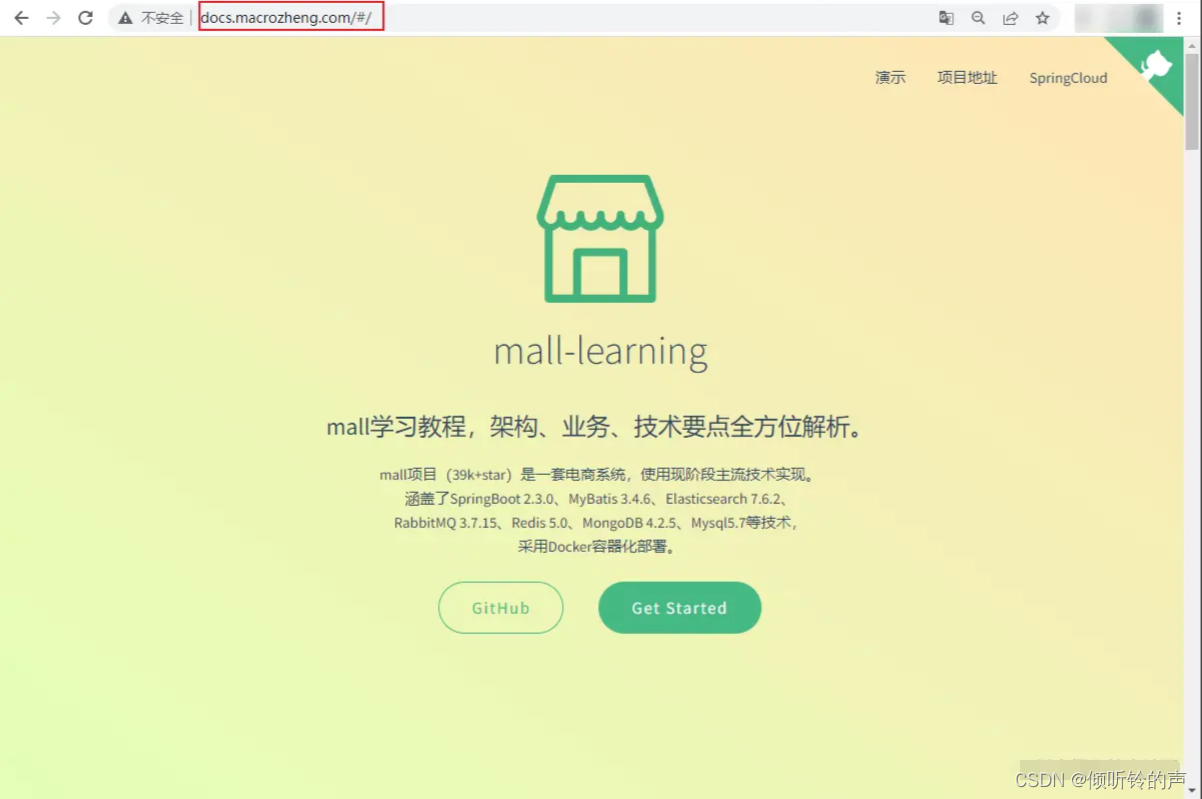Image resolution: width=1202 pixels, height=799 pixels.
Task: Open the translate page icon
Action: (946, 18)
